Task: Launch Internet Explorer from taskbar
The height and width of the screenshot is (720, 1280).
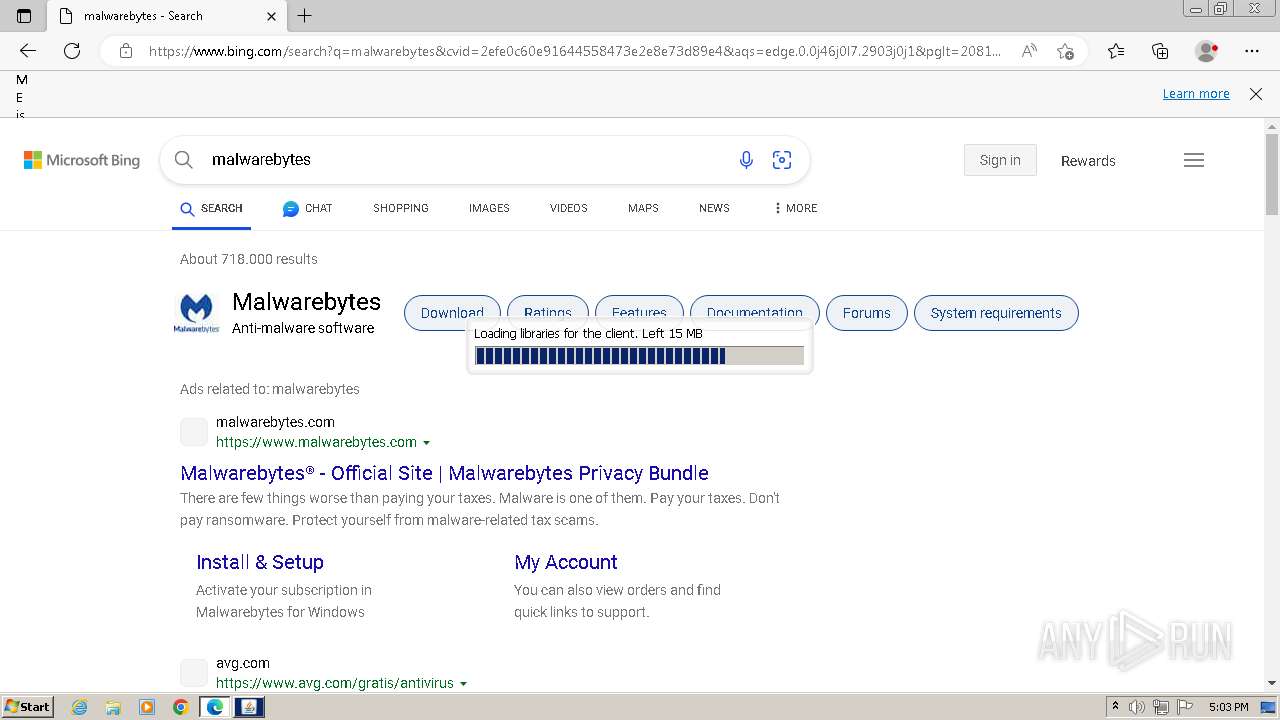Action: [80, 707]
